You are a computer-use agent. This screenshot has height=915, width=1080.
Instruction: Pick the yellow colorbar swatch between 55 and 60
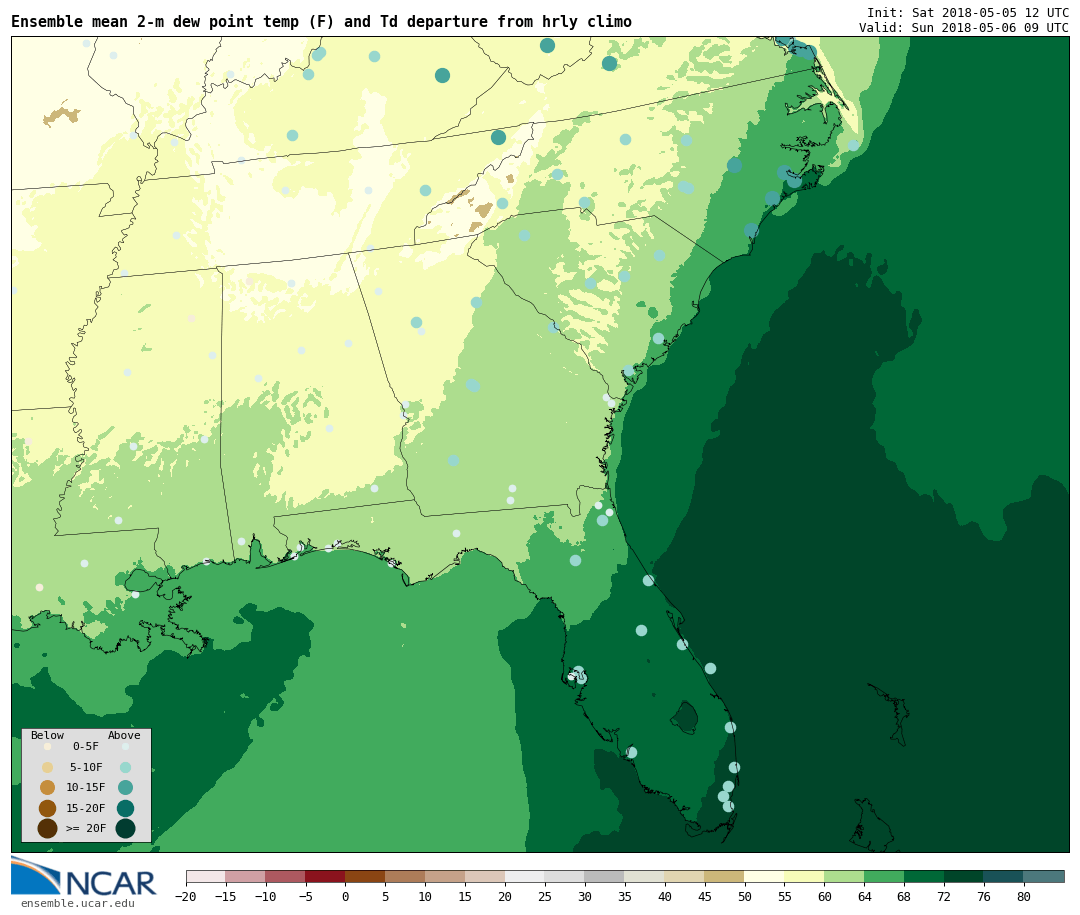coord(804,877)
